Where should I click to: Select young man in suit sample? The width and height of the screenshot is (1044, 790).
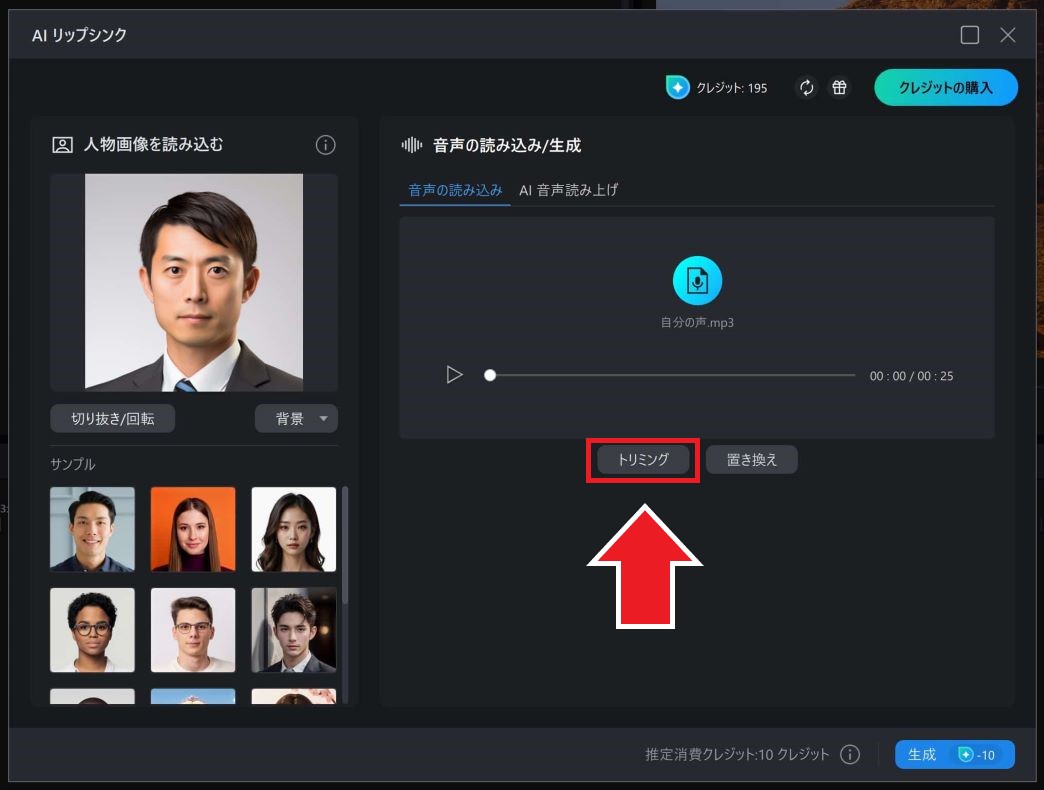(x=294, y=630)
